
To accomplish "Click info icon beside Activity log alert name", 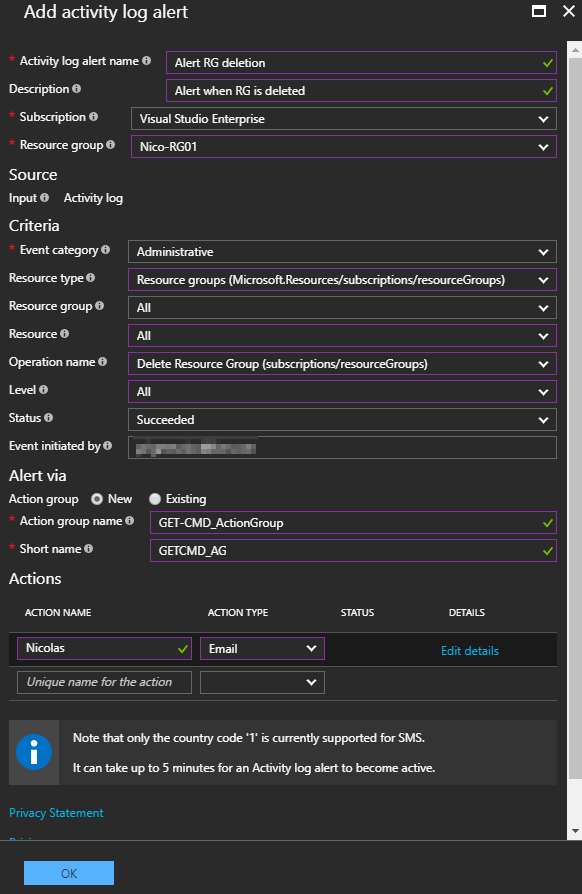I will click(x=146, y=60).
